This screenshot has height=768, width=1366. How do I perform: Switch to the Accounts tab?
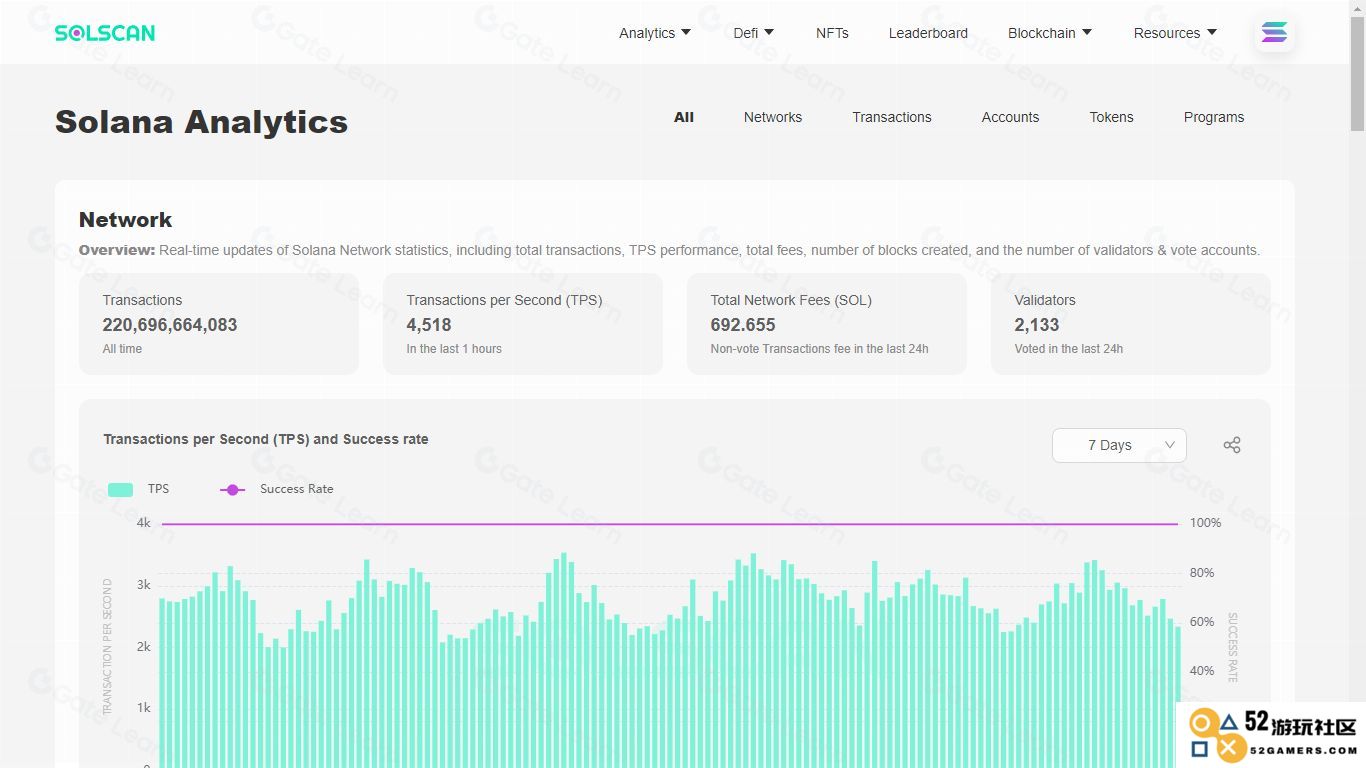[1010, 117]
